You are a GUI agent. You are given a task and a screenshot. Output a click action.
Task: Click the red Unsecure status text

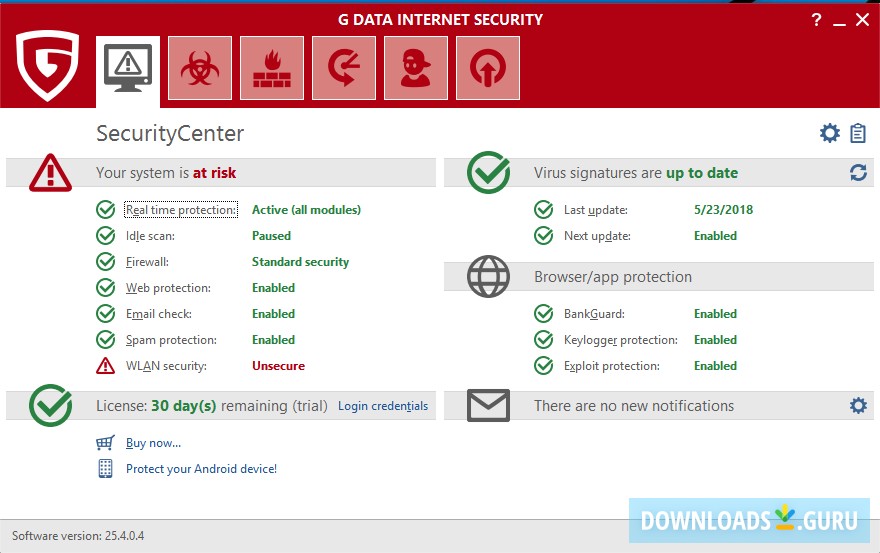278,365
